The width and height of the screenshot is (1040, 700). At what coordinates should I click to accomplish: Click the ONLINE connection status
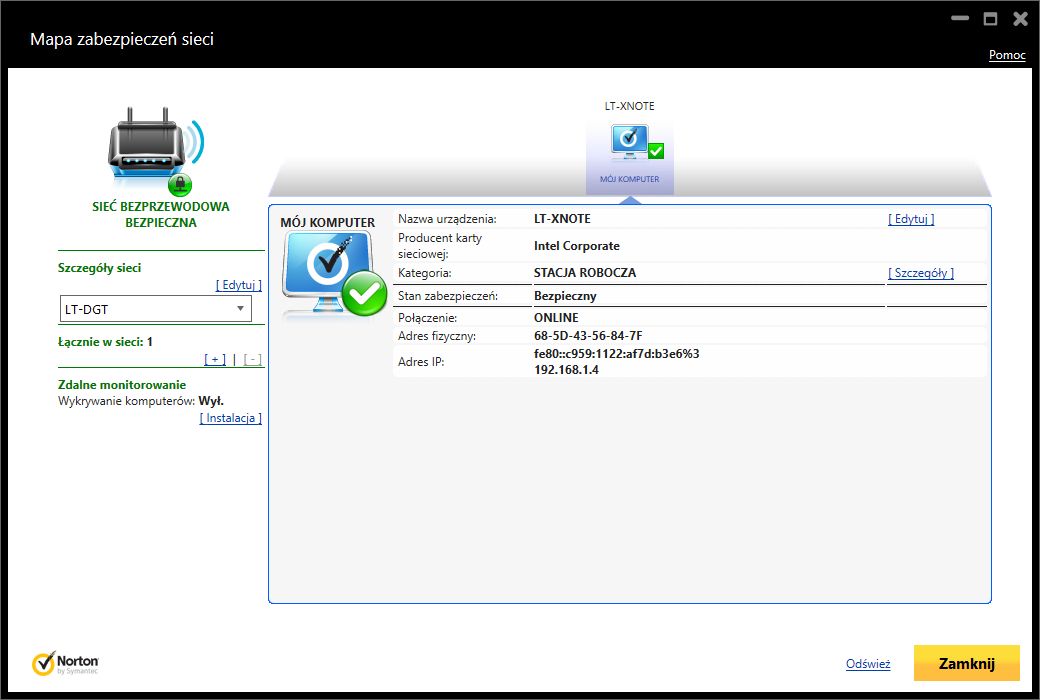556,318
